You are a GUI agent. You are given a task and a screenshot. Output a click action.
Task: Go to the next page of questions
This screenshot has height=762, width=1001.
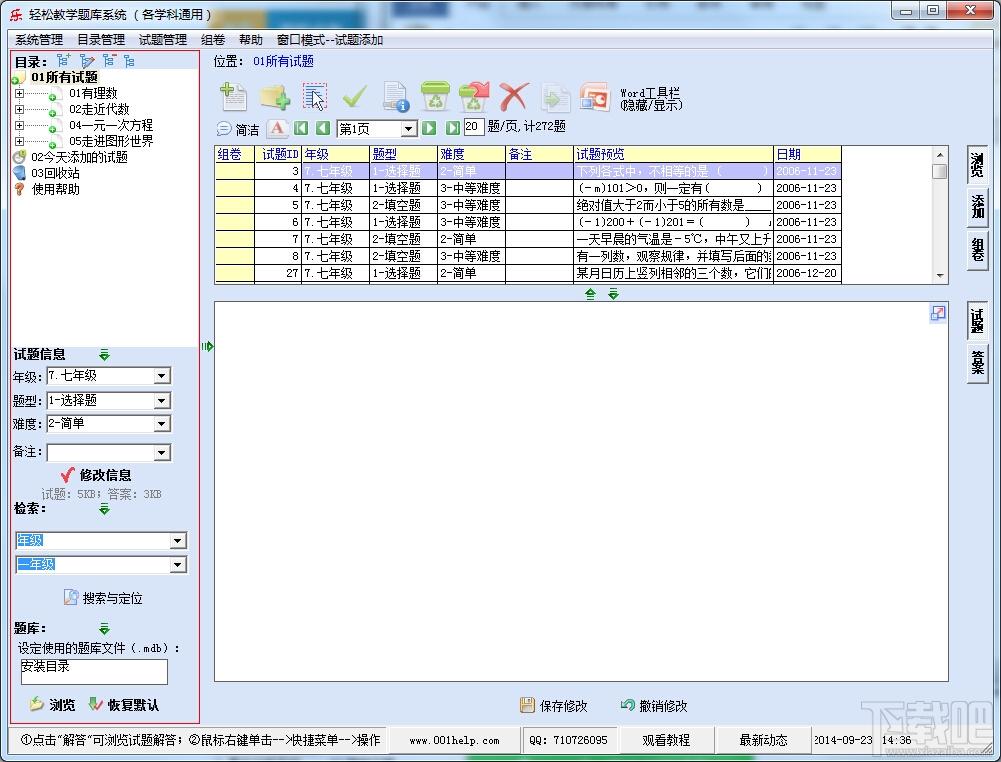[x=429, y=128]
